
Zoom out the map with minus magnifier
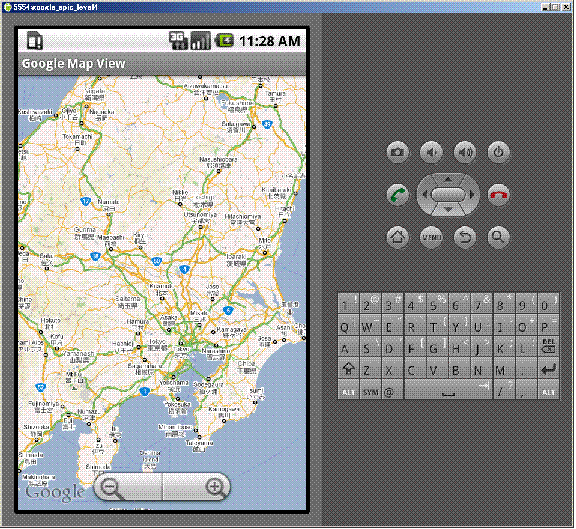pos(128,487)
